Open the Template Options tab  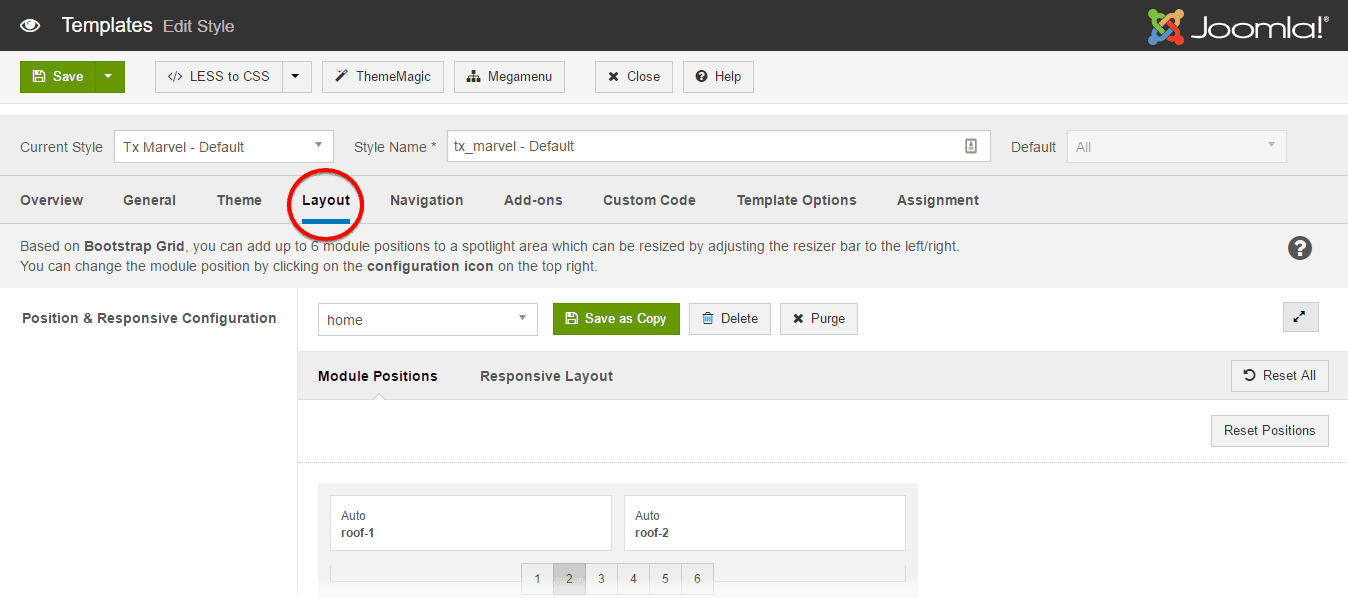(x=796, y=200)
